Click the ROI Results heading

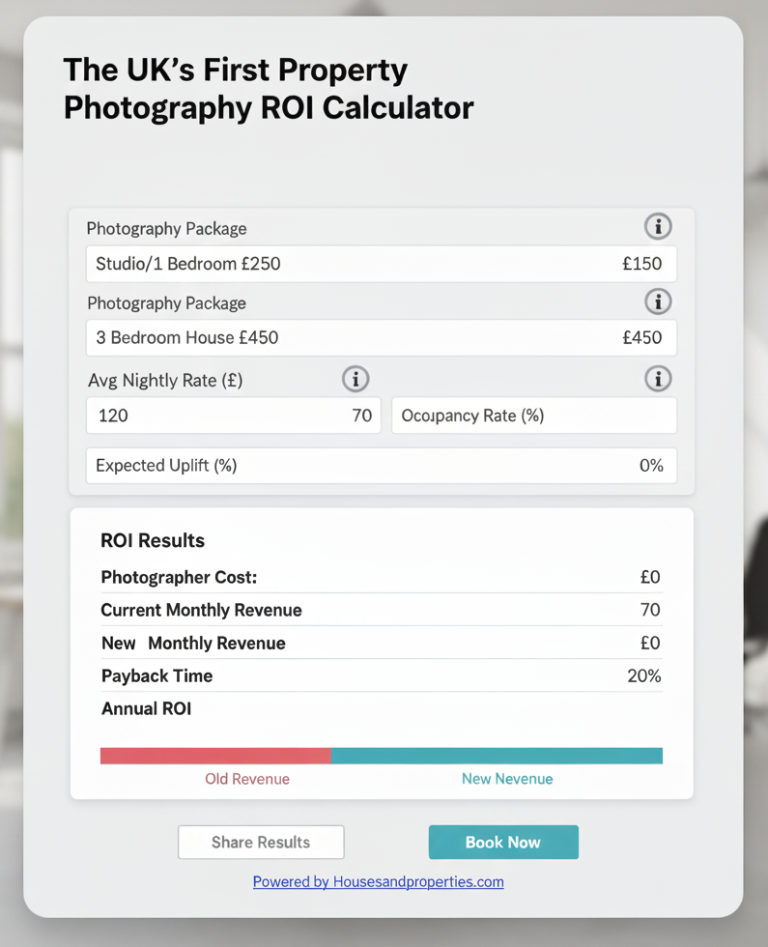[x=152, y=541]
